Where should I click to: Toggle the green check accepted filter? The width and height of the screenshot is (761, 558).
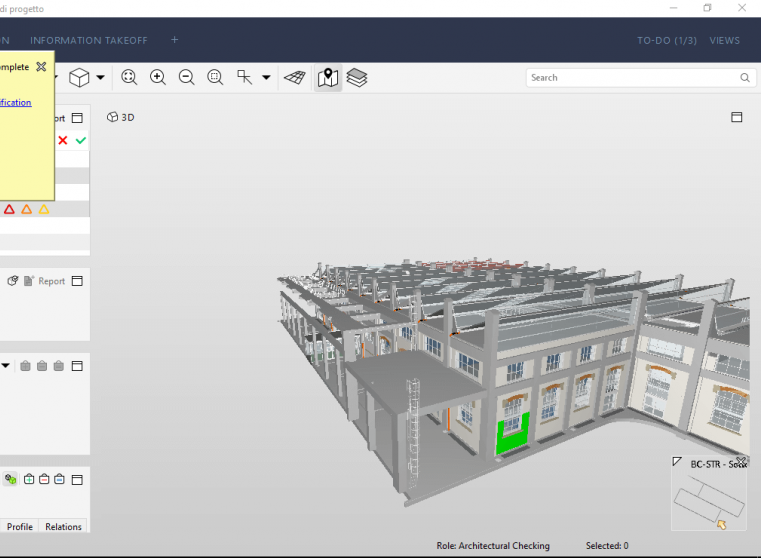point(81,140)
